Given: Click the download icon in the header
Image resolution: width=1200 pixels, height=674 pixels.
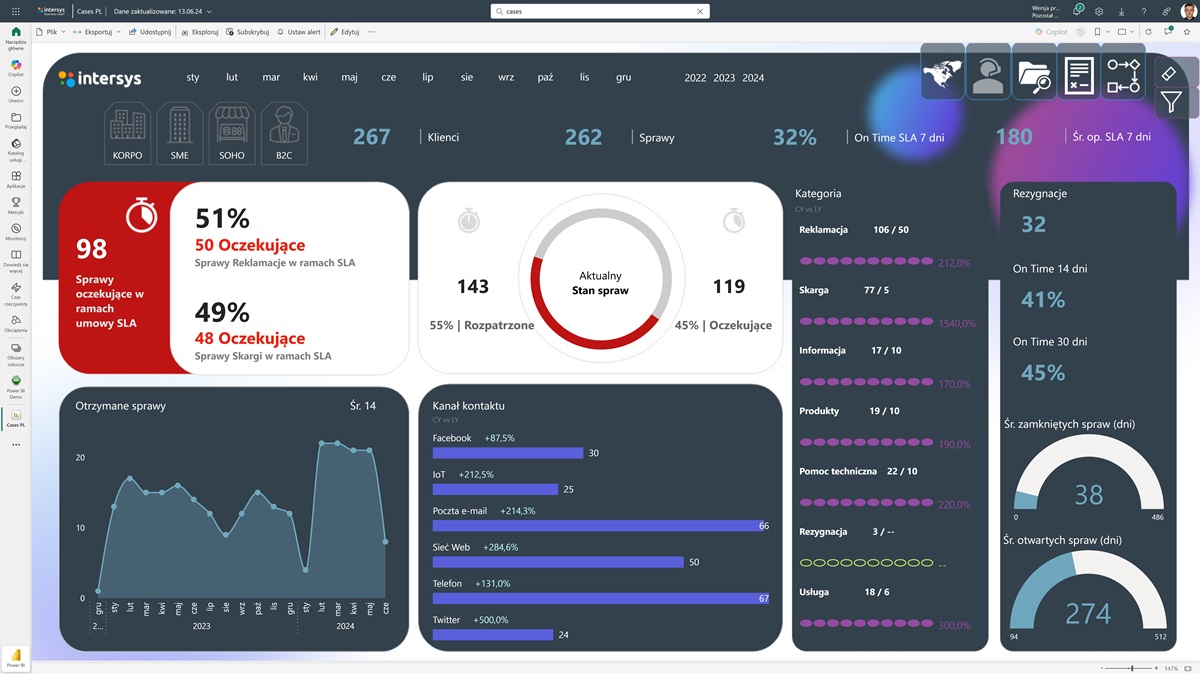Looking at the screenshot, I should point(1121,11).
